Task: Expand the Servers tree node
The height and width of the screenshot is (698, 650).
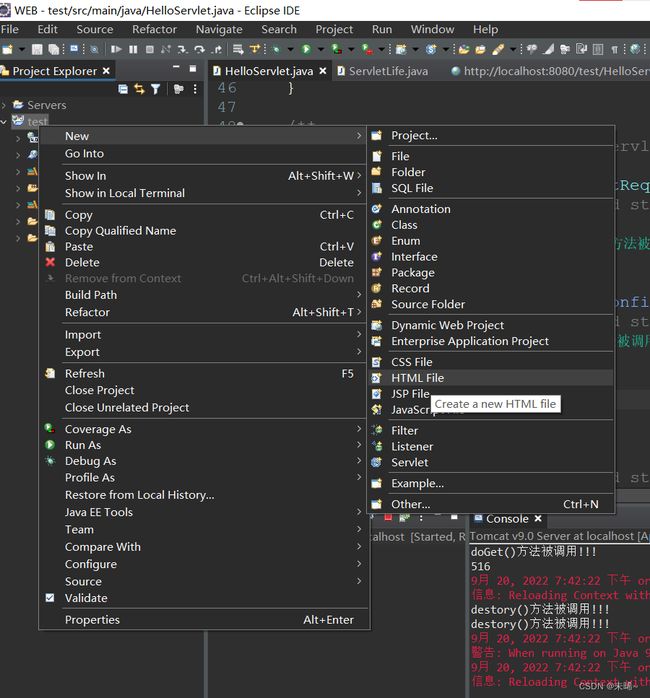Action: [4, 105]
